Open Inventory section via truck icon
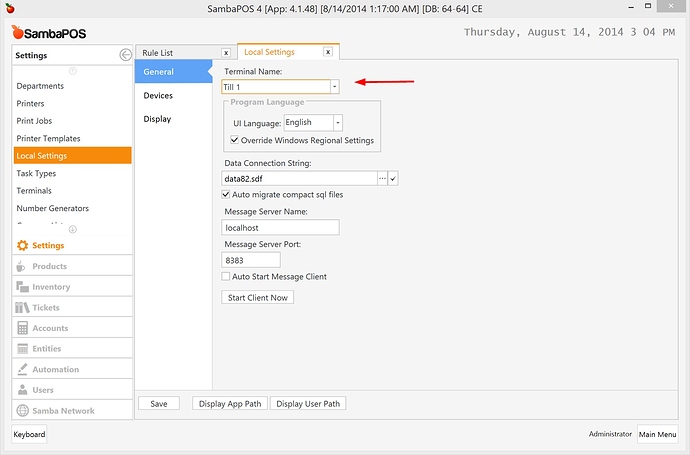Image resolution: width=690 pixels, height=455 pixels. (23, 287)
